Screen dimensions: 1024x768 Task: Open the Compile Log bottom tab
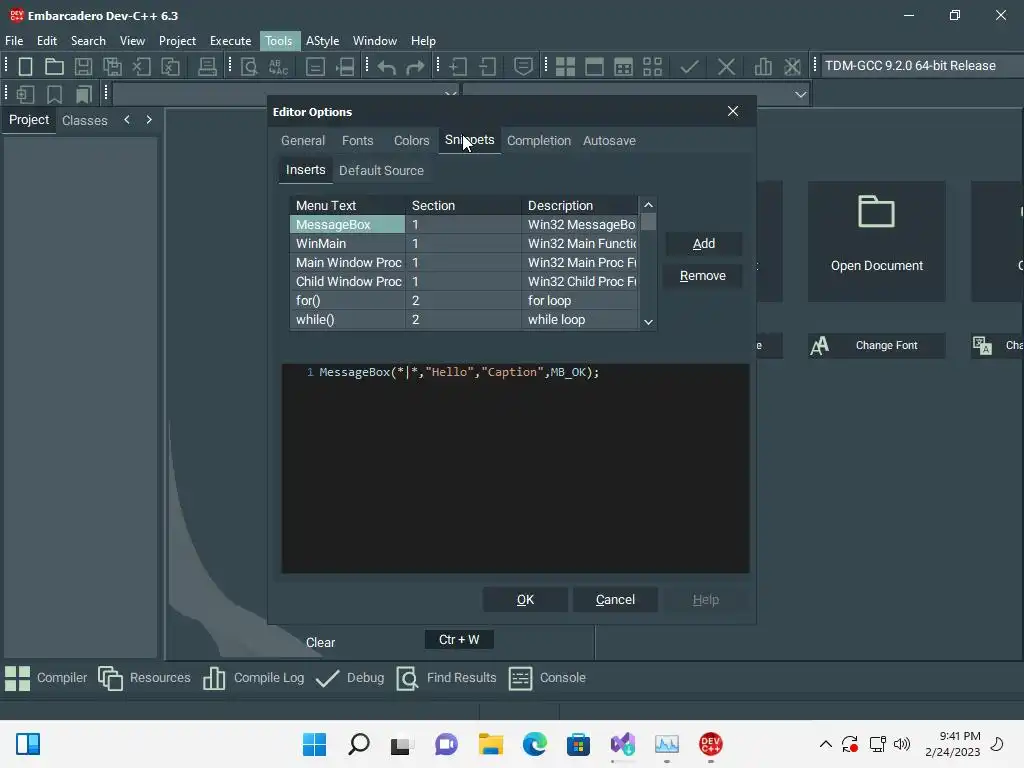tap(253, 678)
